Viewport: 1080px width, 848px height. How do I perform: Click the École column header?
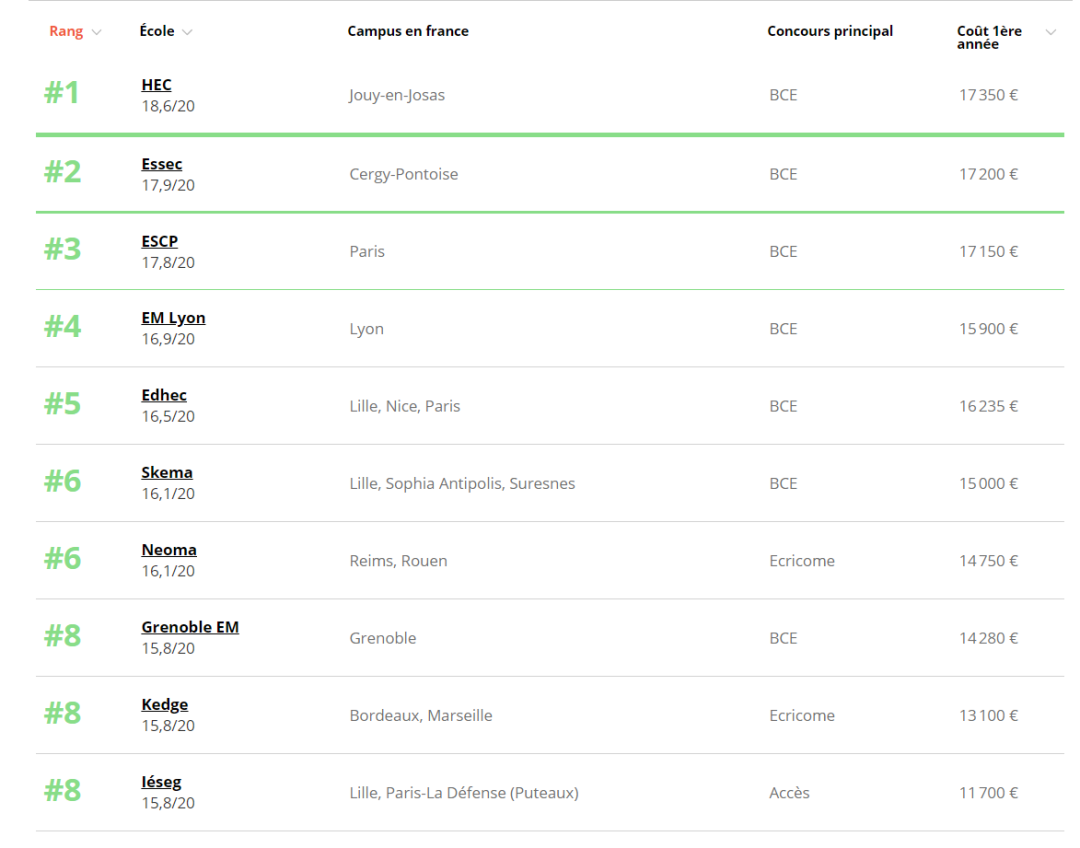pyautogui.click(x=157, y=31)
